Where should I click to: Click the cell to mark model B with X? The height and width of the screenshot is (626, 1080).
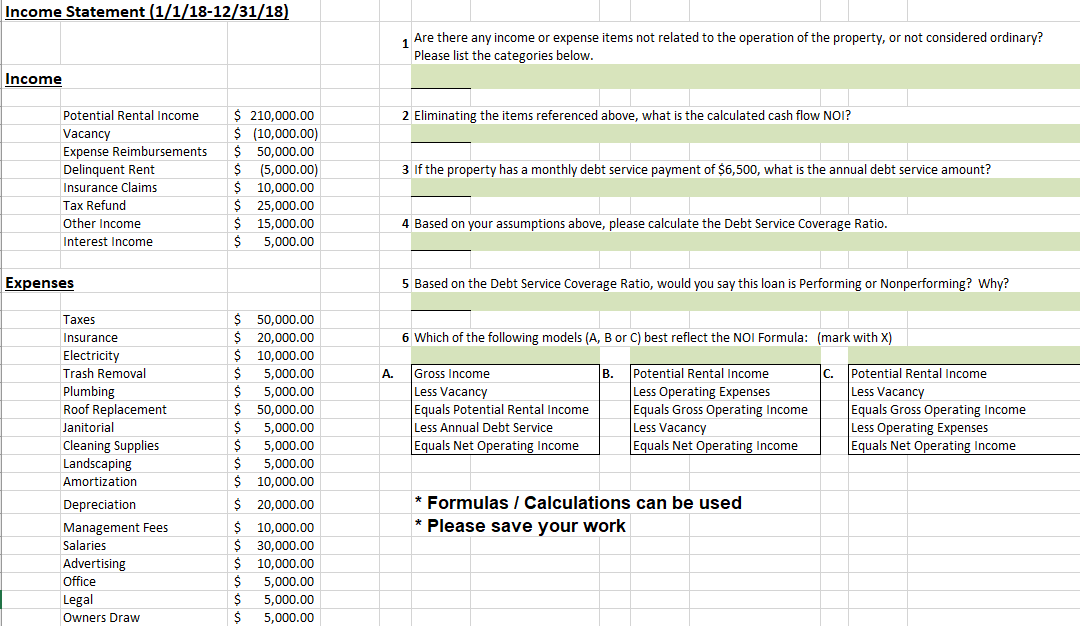(725, 354)
